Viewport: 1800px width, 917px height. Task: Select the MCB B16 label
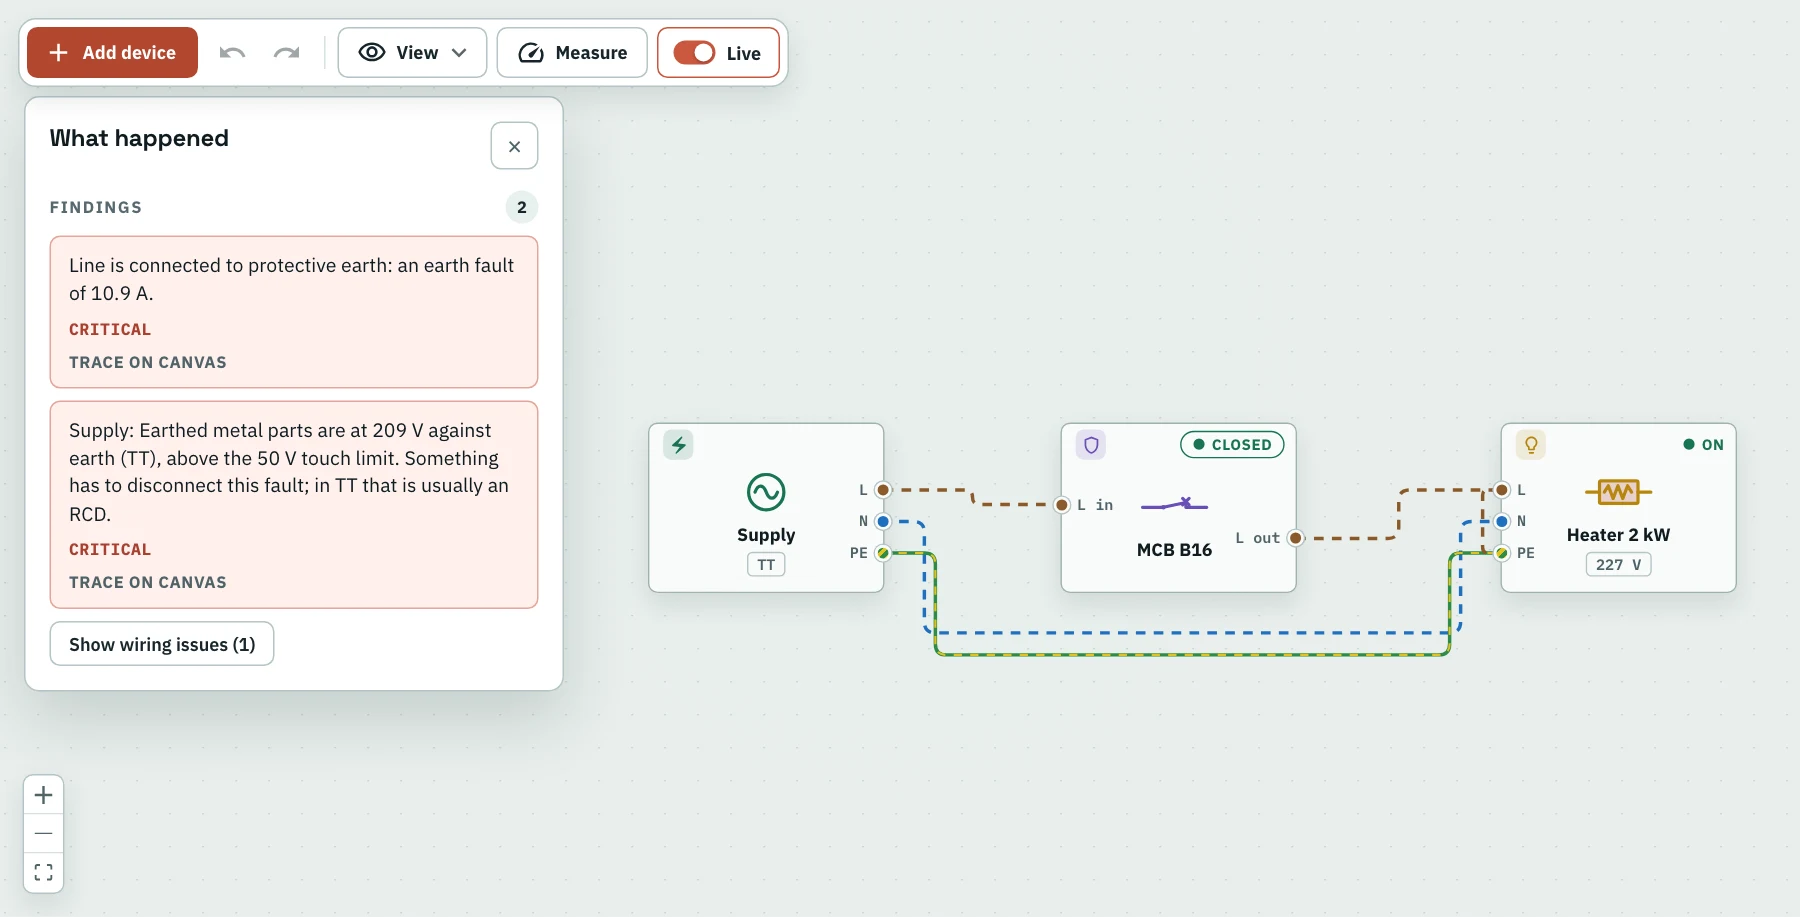tap(1174, 550)
